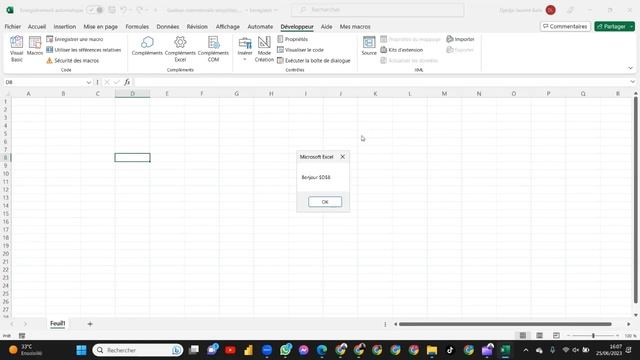This screenshot has width=640, height=360.
Task: Open Microsoft Edge from the taskbar
Action: 322,350
